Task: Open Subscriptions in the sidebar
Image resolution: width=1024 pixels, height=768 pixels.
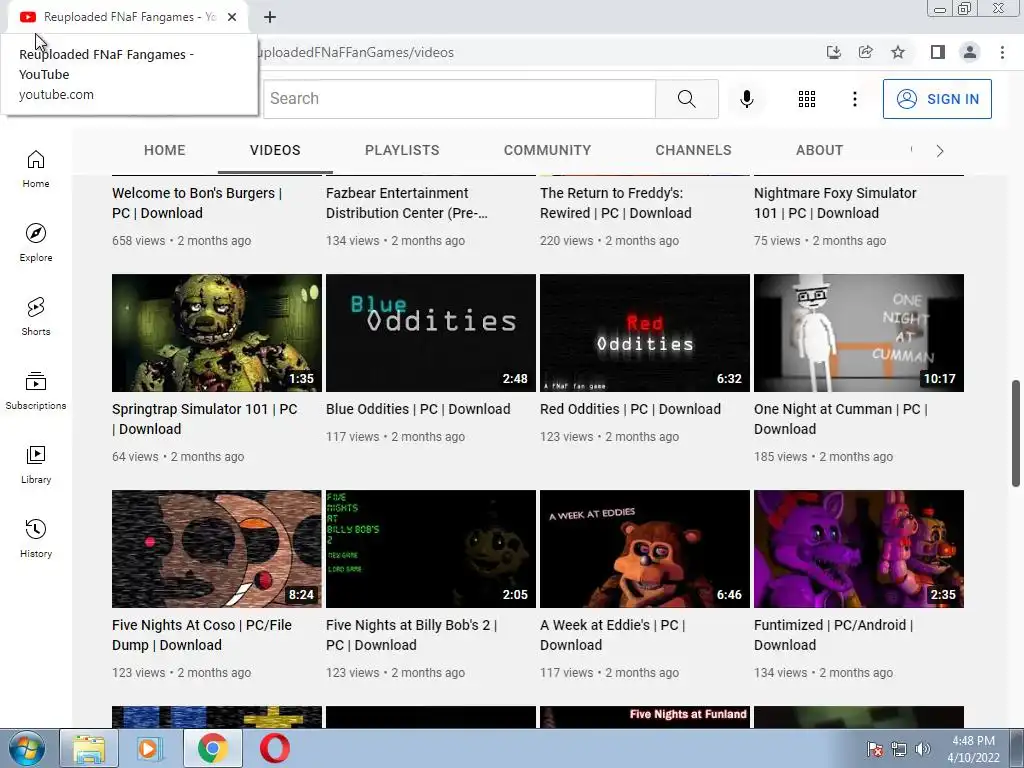Action: click(x=36, y=390)
